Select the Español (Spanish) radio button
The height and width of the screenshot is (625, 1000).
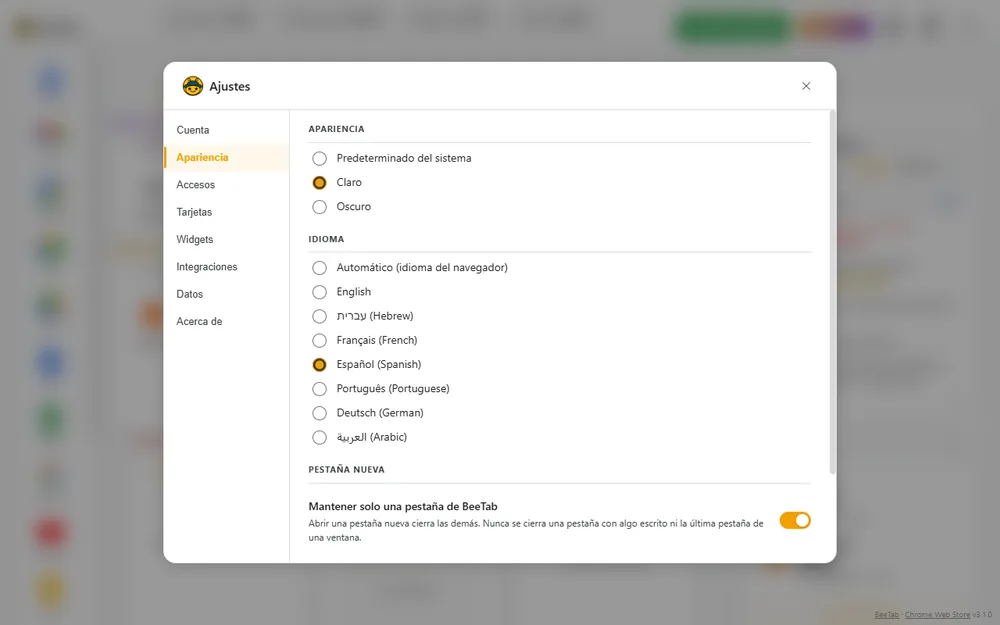pos(320,365)
